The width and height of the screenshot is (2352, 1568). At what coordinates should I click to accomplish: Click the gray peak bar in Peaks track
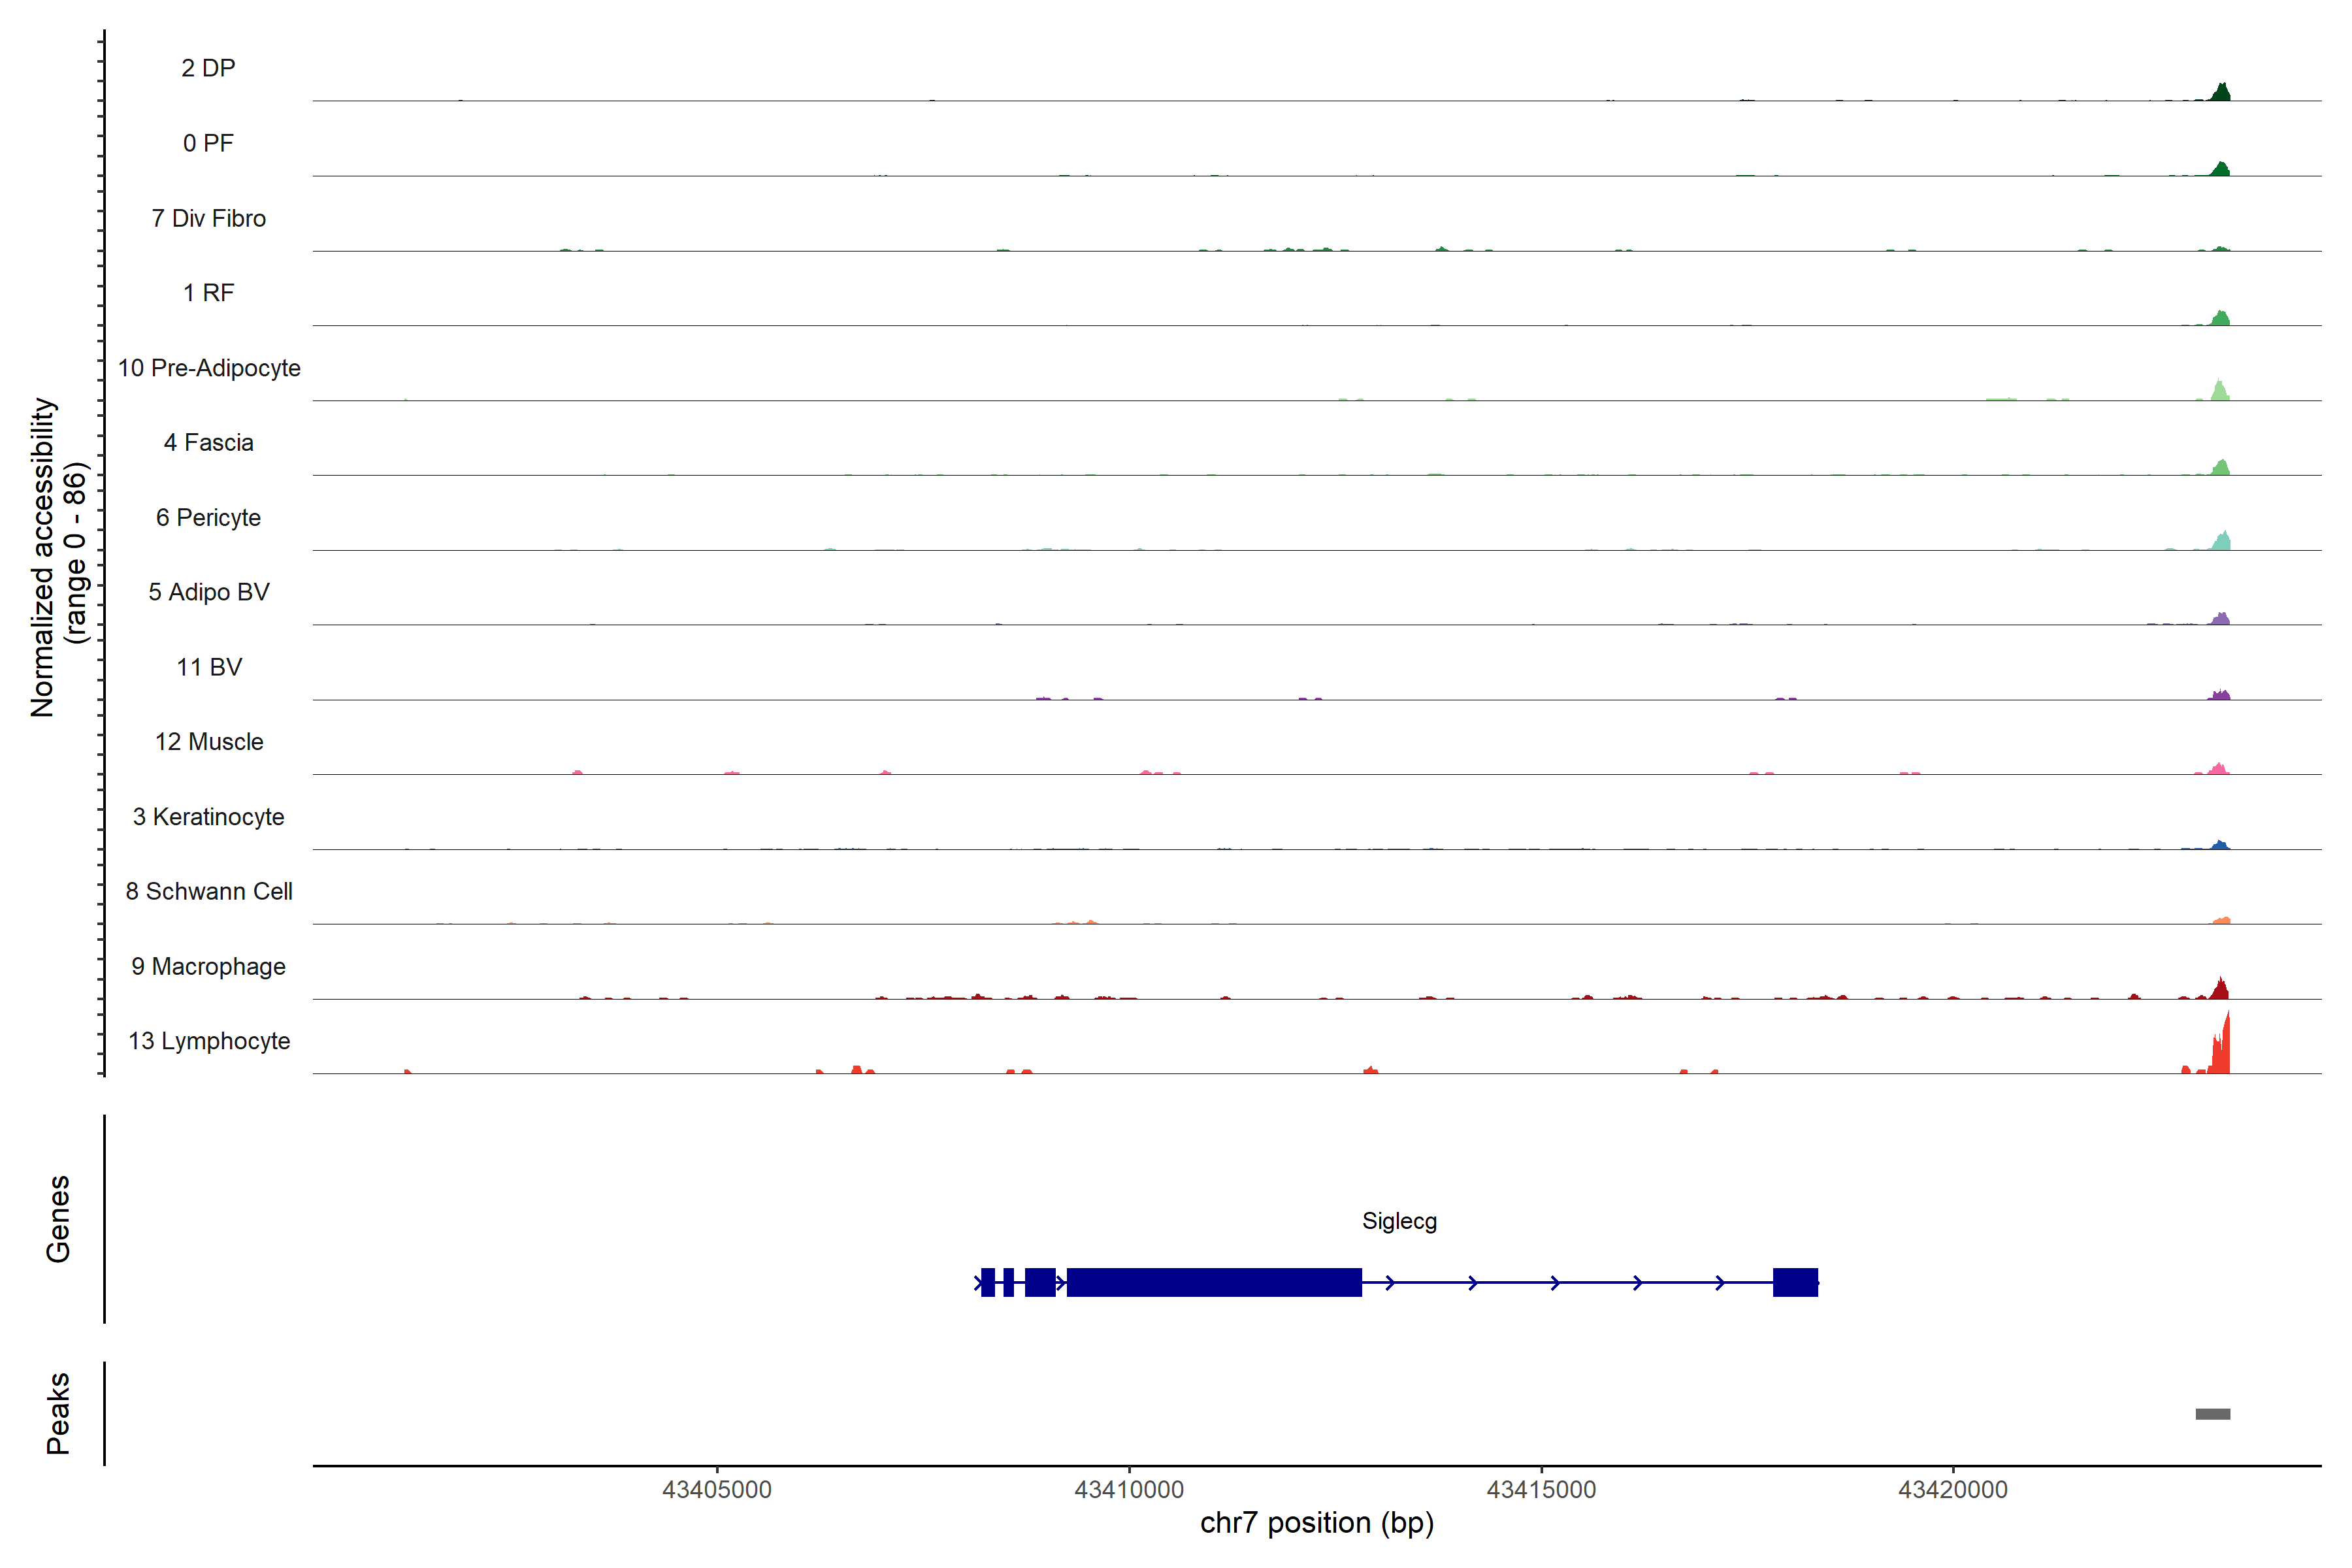click(x=2212, y=1413)
